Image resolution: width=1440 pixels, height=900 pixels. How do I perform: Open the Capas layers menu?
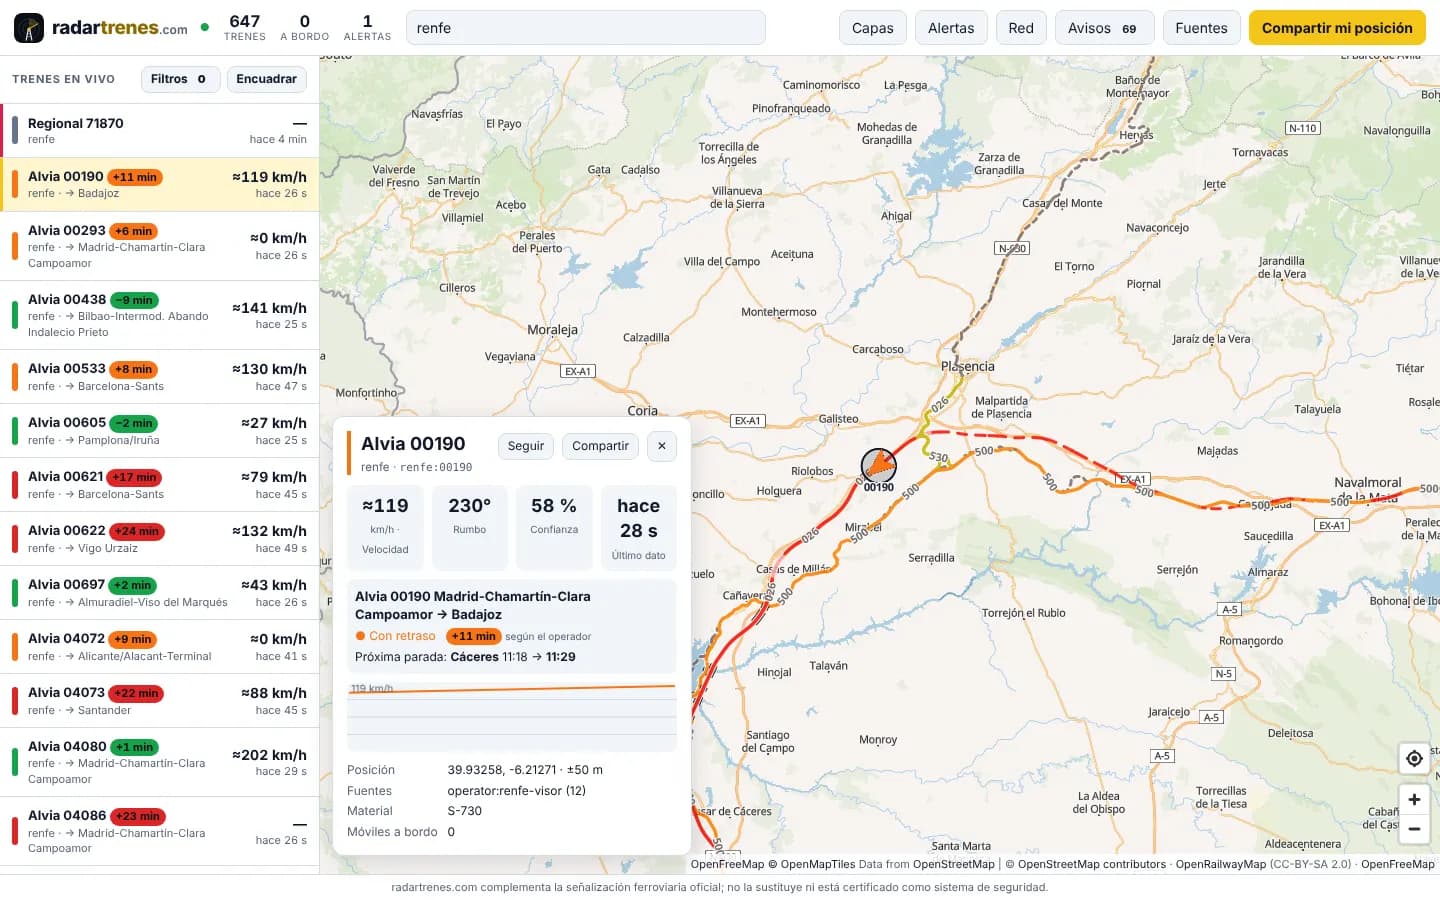(873, 28)
